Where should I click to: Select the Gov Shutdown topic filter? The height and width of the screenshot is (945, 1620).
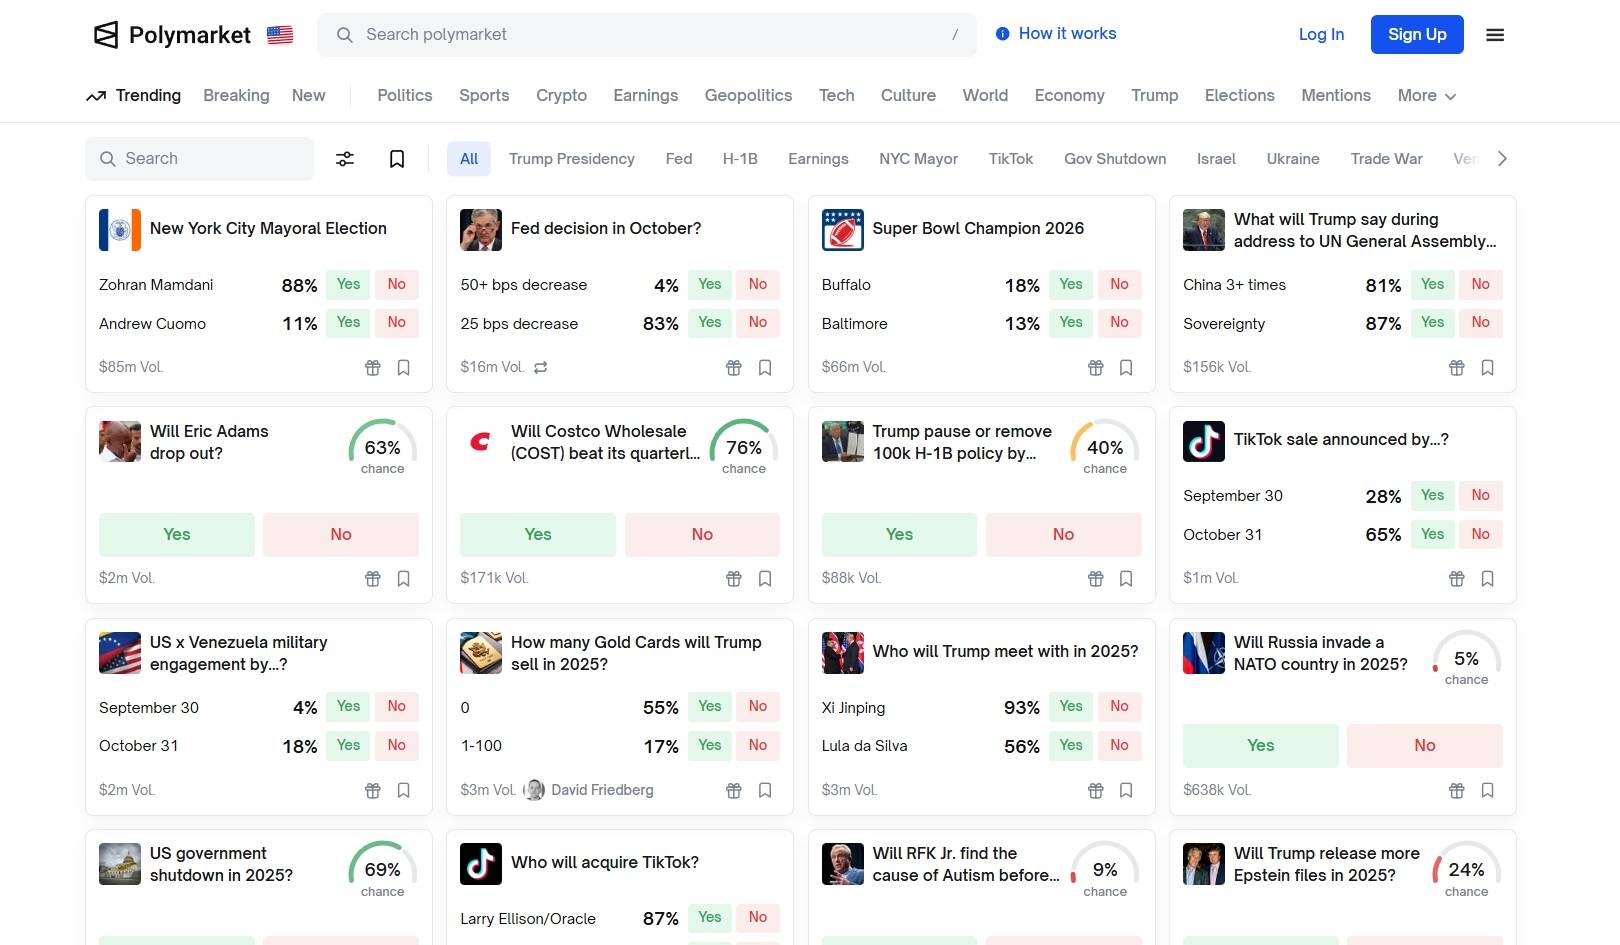click(x=1114, y=159)
